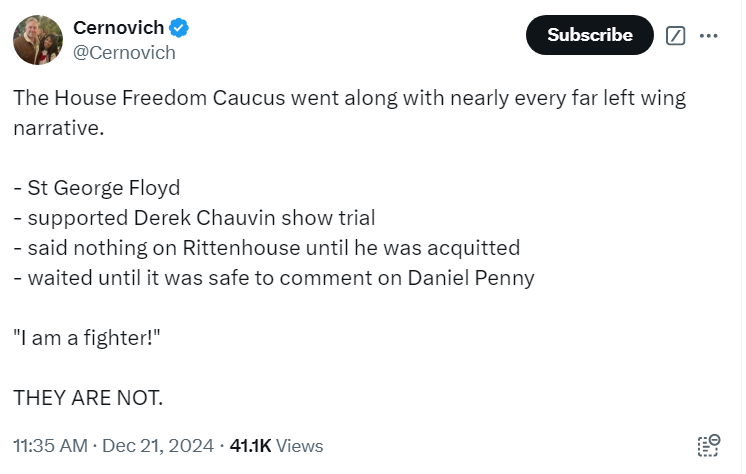The height and width of the screenshot is (474, 746).
Task: Click the Dec 21, 2024 date
Action: pos(159,448)
